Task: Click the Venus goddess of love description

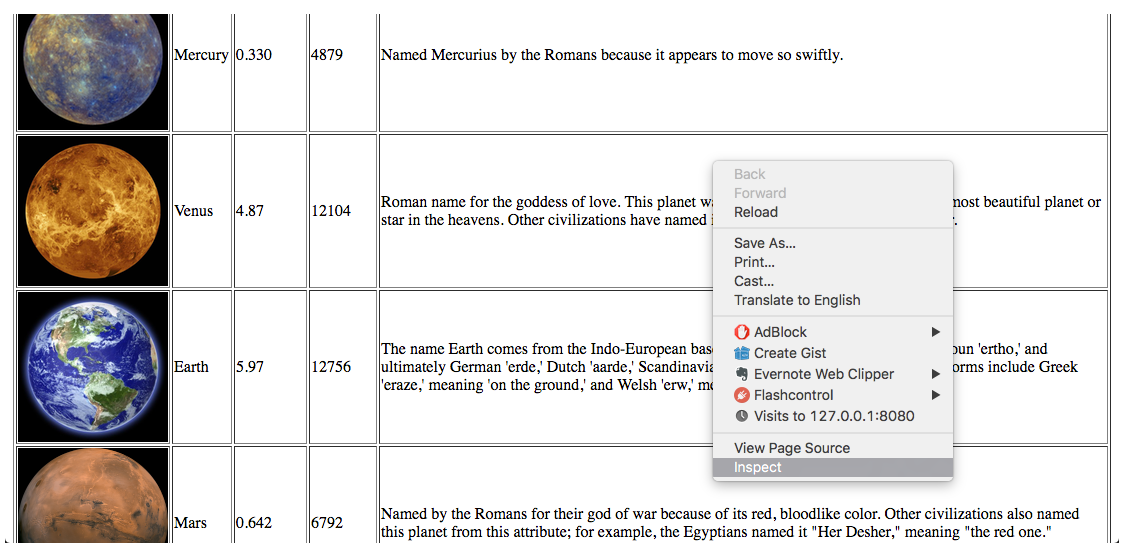Action: 741,212
